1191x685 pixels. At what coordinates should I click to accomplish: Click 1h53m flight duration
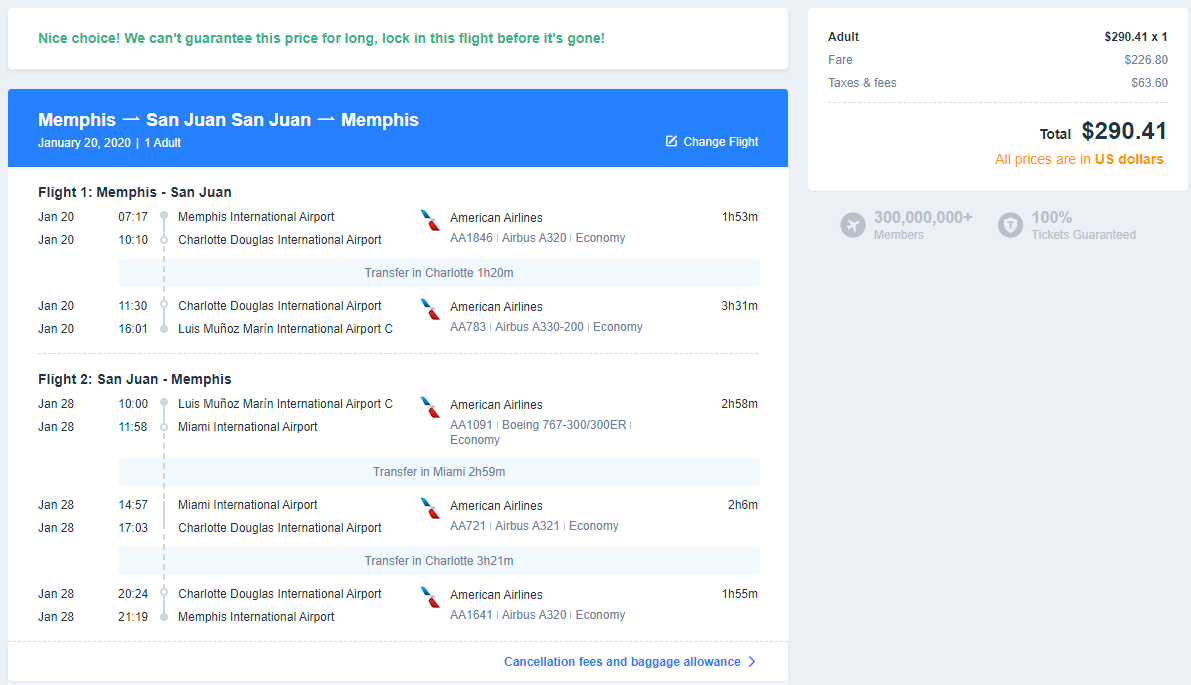tap(740, 216)
